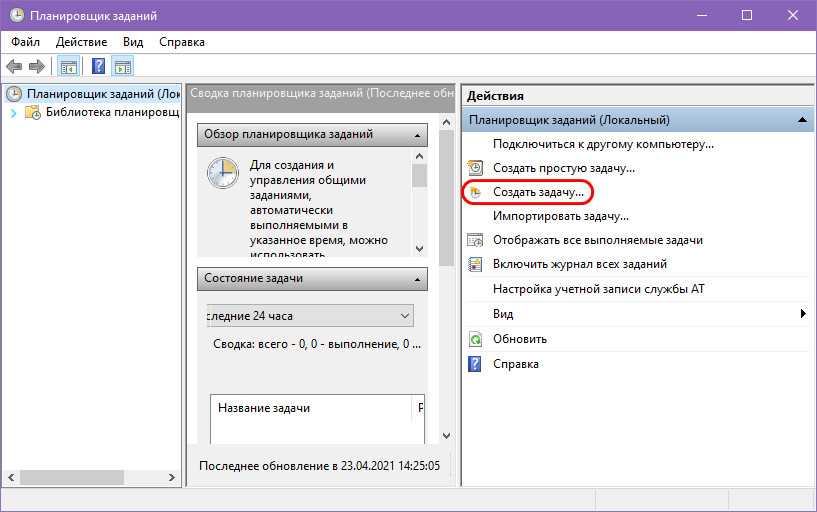Image resolution: width=817 pixels, height=512 pixels.
Task: Click Импортировать задачу... action
Action: click(560, 215)
